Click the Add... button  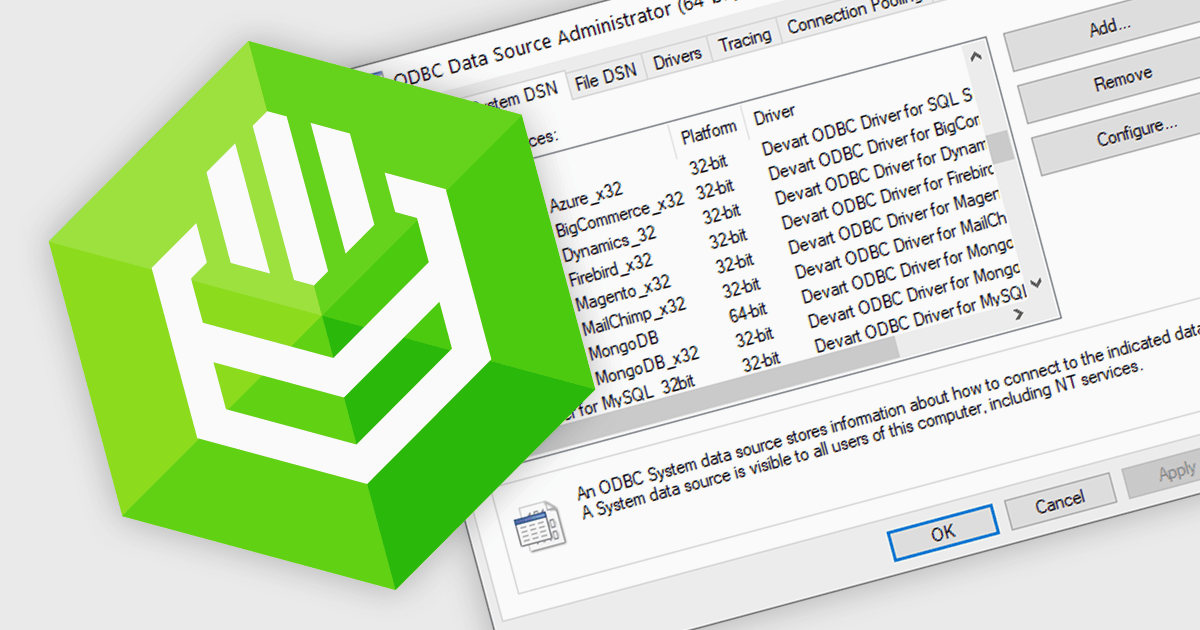pos(1108,29)
